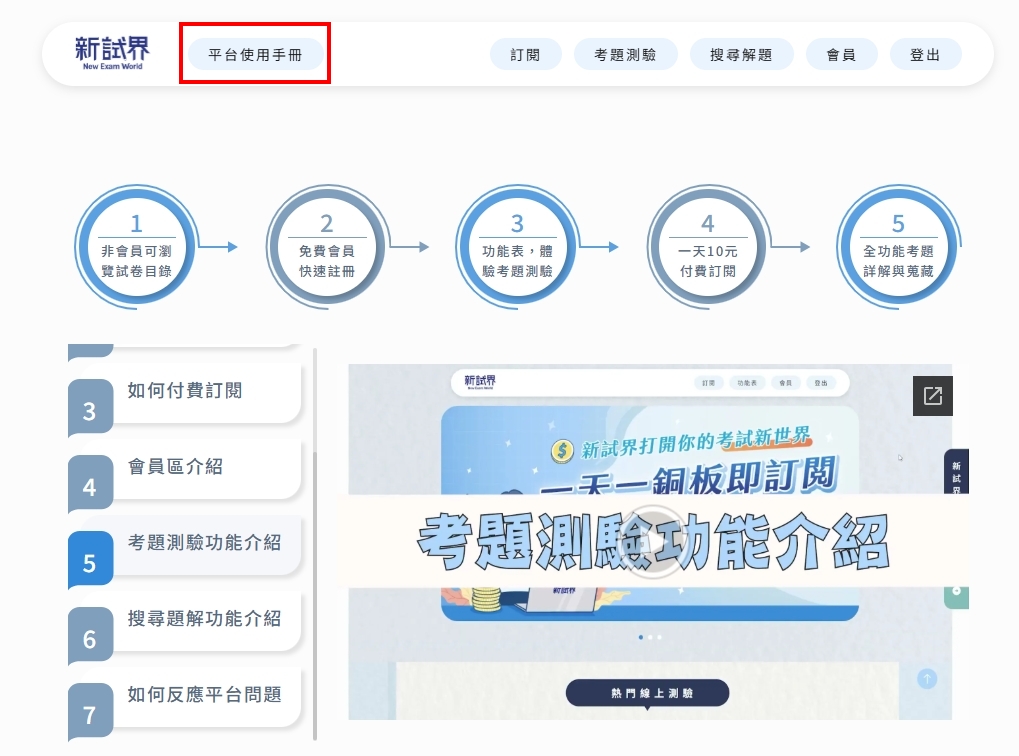
Task: Select step circle 3 功能表，體驗考題測驗
Action: click(x=516, y=247)
